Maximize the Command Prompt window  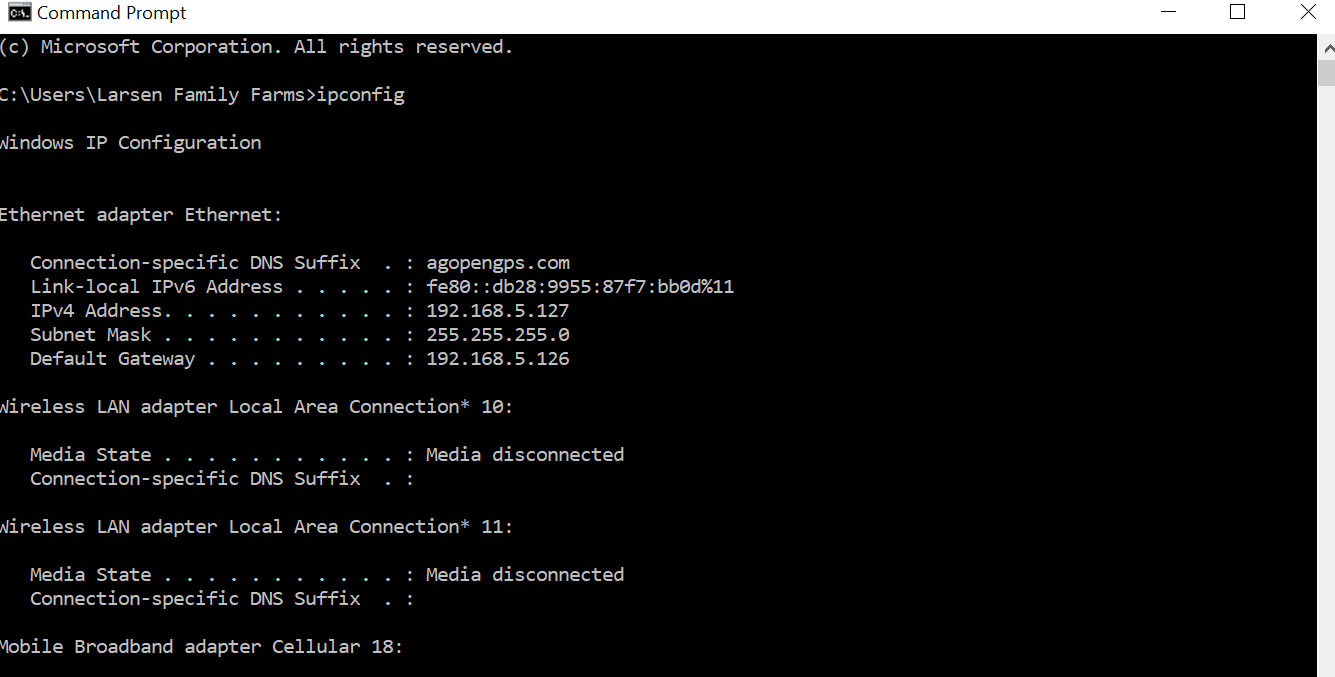1237,13
